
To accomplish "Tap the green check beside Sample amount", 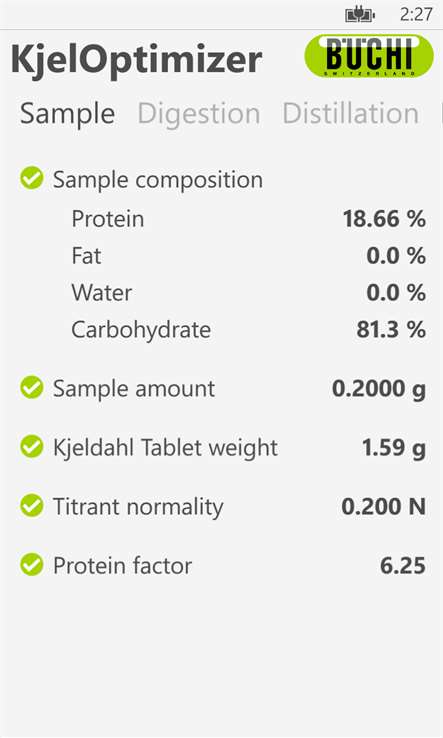I will (32, 388).
